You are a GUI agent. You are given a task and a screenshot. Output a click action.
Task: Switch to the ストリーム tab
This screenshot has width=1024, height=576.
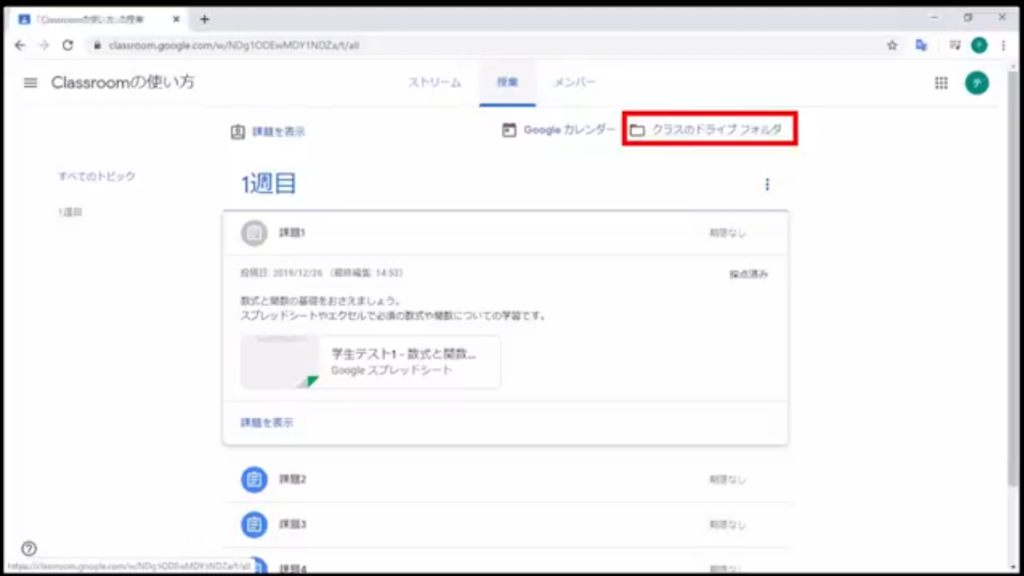[x=435, y=82]
